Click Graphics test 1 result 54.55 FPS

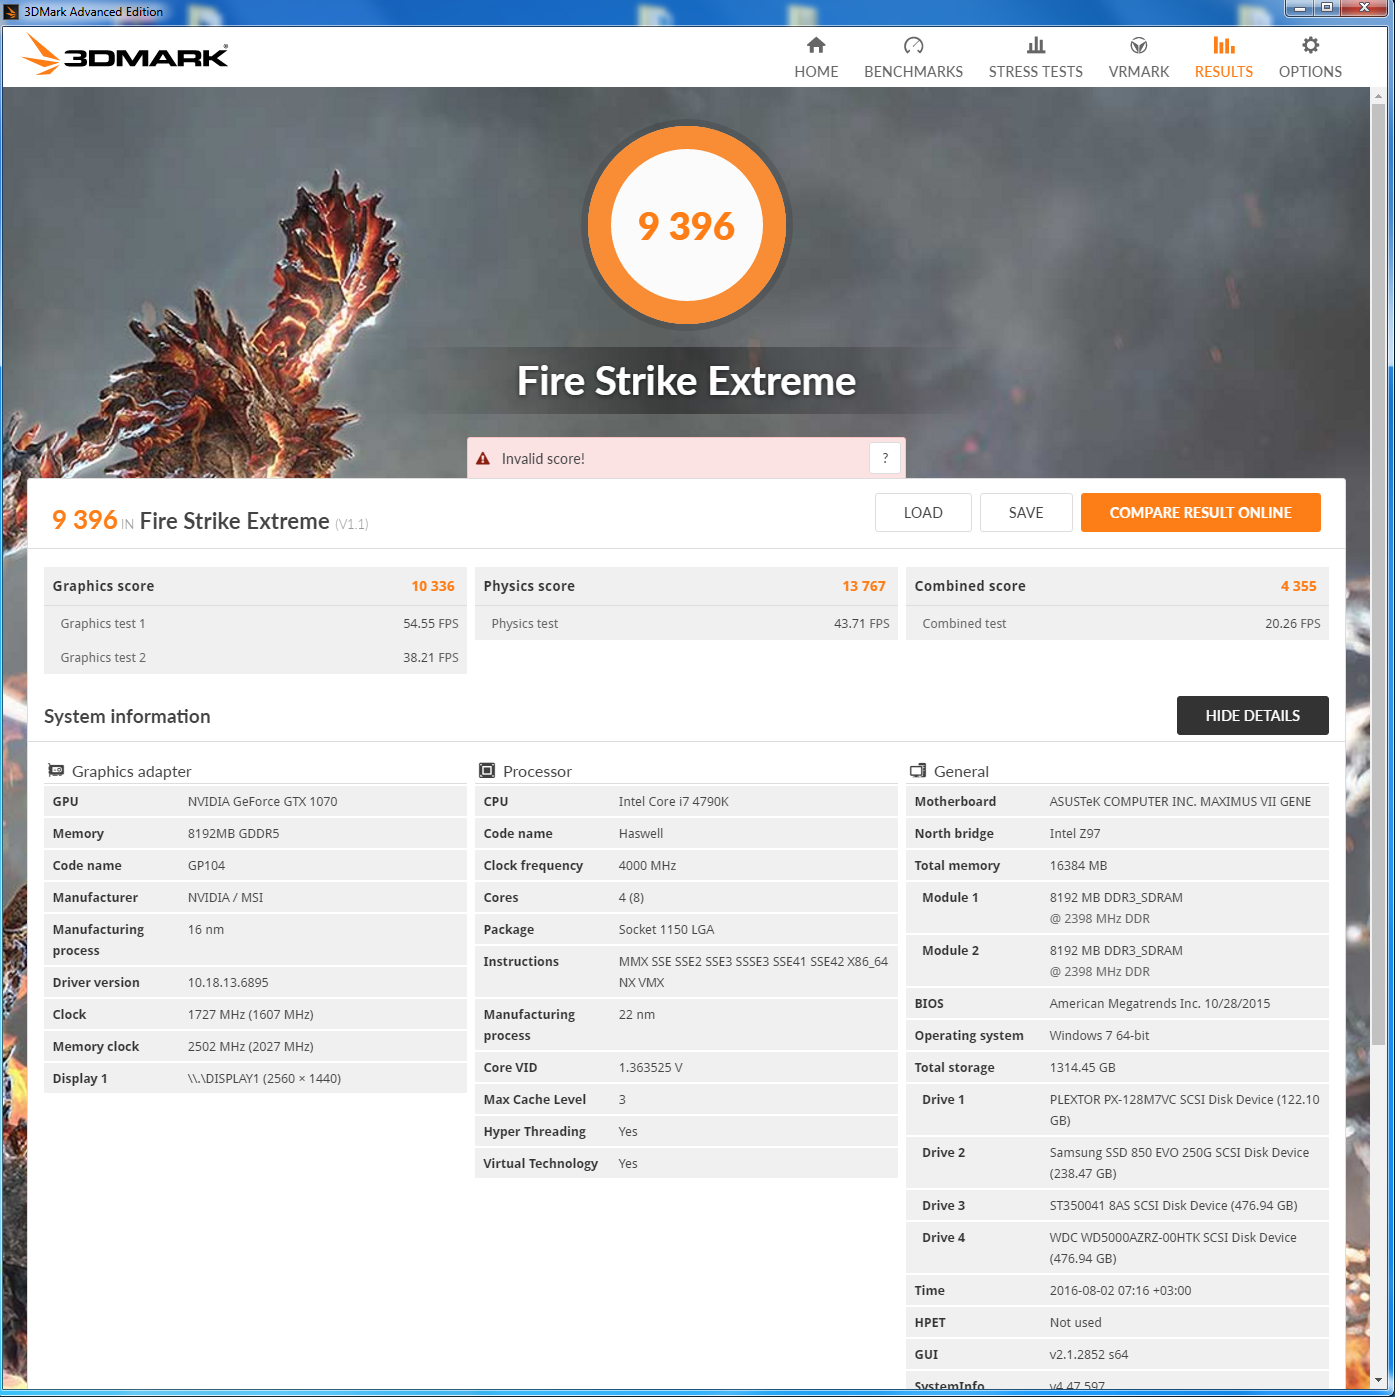tap(431, 623)
